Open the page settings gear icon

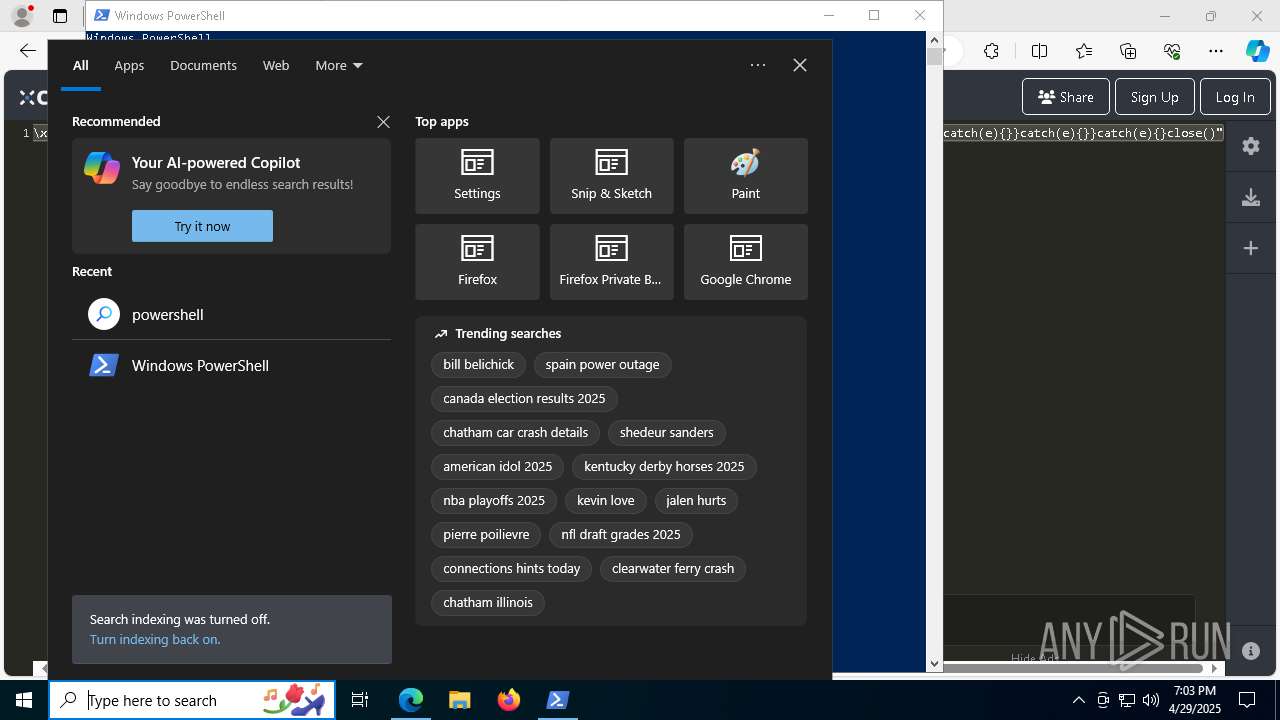[1251, 146]
